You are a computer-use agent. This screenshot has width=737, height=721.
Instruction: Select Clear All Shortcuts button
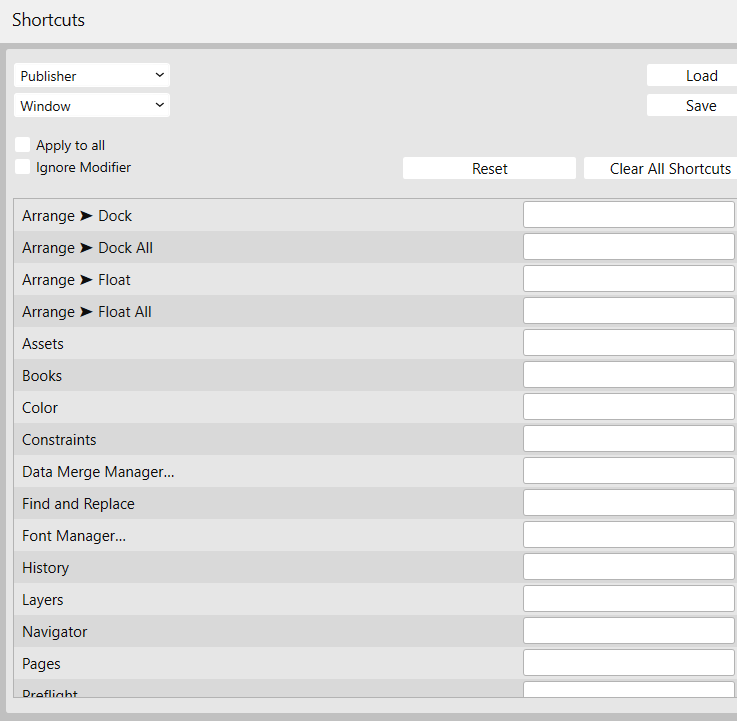pyautogui.click(x=661, y=169)
